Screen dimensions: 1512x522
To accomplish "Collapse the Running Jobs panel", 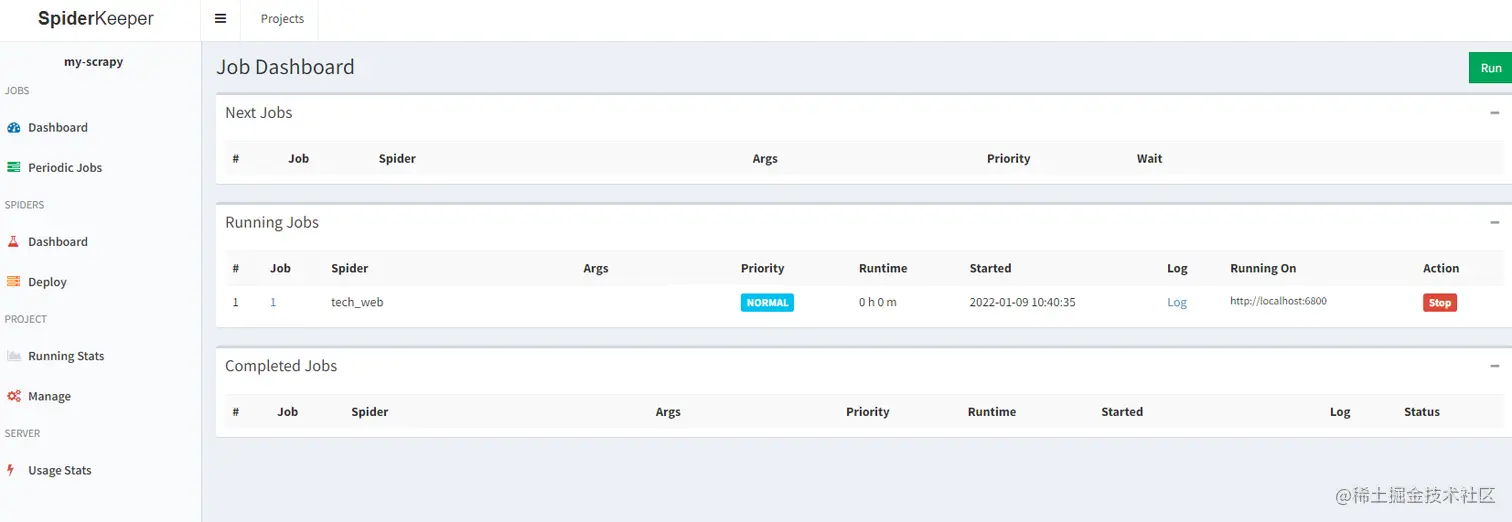I will coord(1494,223).
